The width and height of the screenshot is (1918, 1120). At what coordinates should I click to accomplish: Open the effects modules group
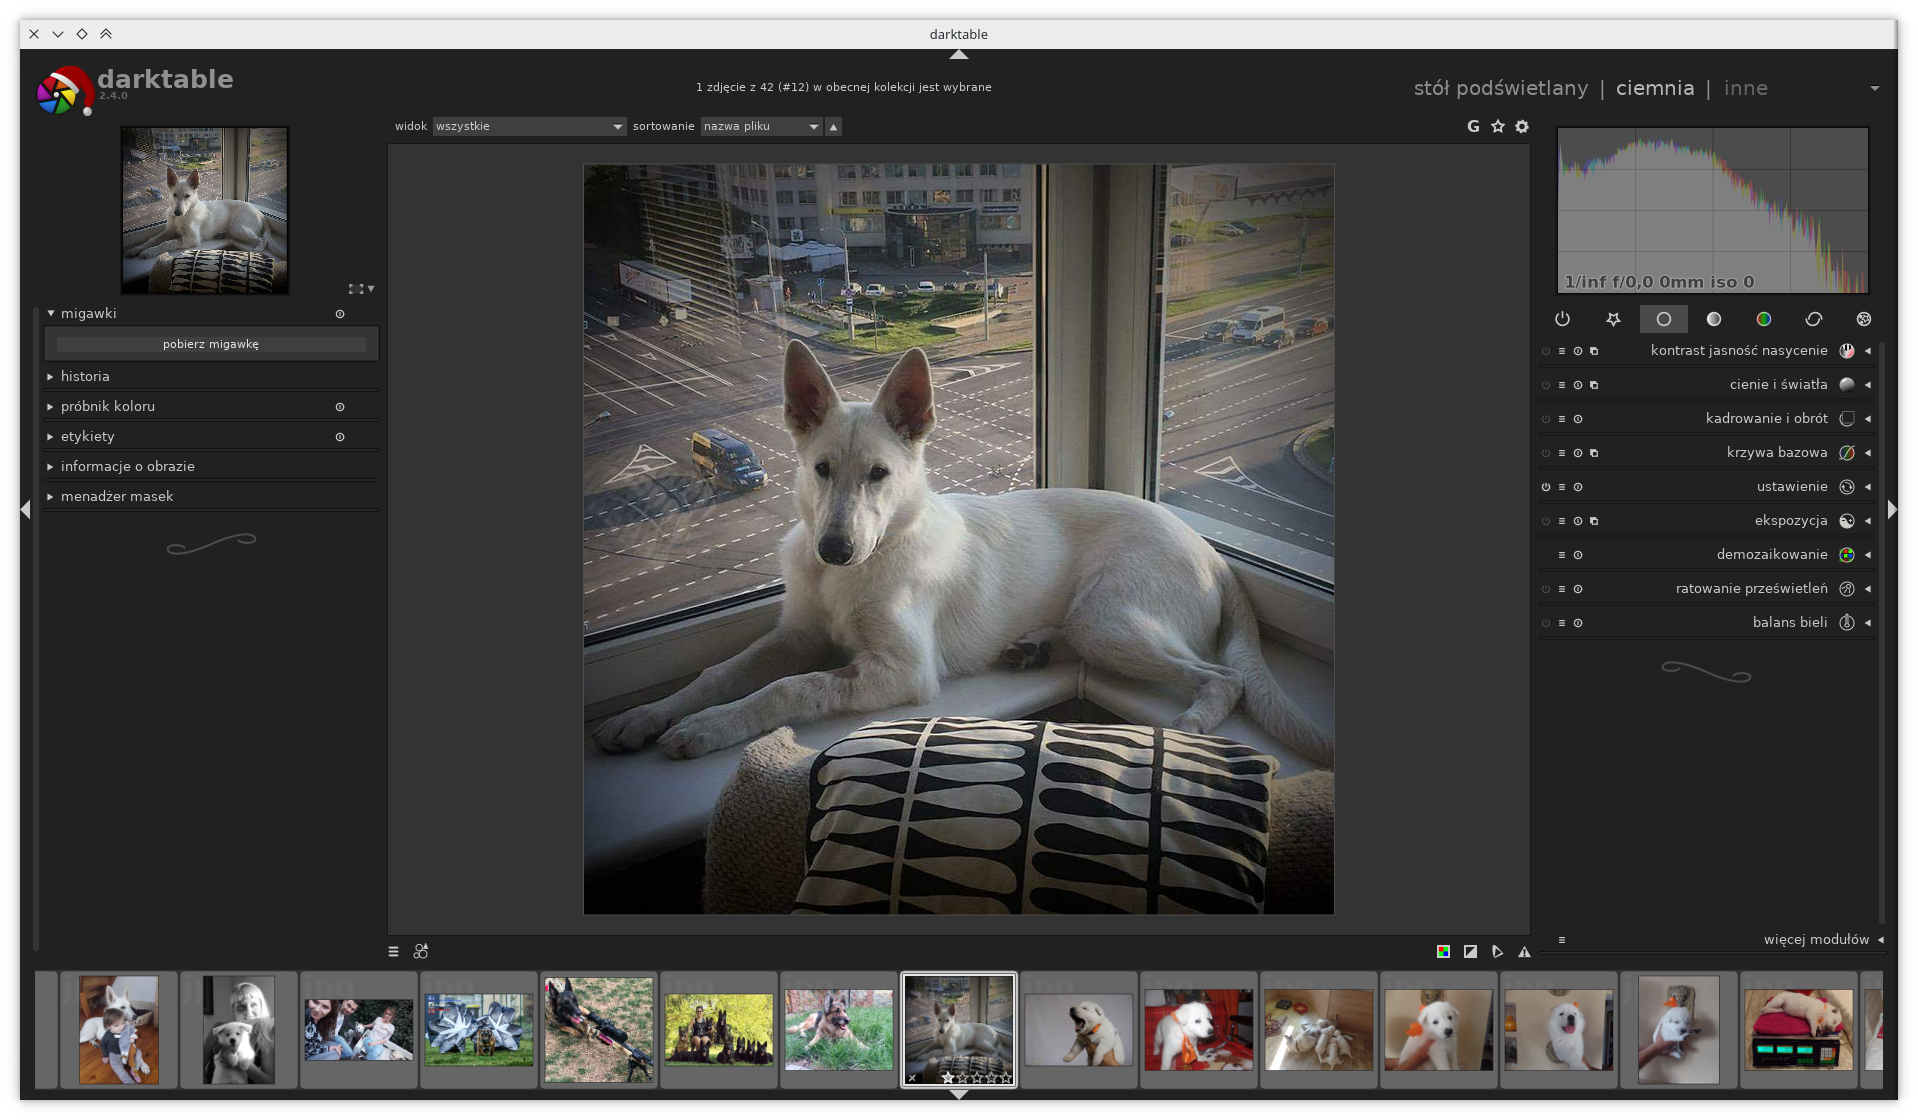tap(1863, 319)
